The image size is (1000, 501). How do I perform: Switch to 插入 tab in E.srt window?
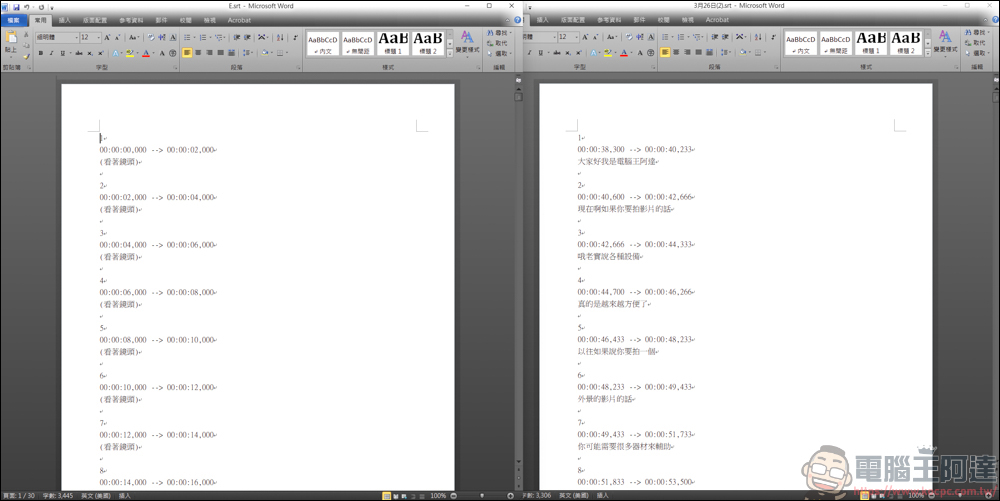[64, 20]
